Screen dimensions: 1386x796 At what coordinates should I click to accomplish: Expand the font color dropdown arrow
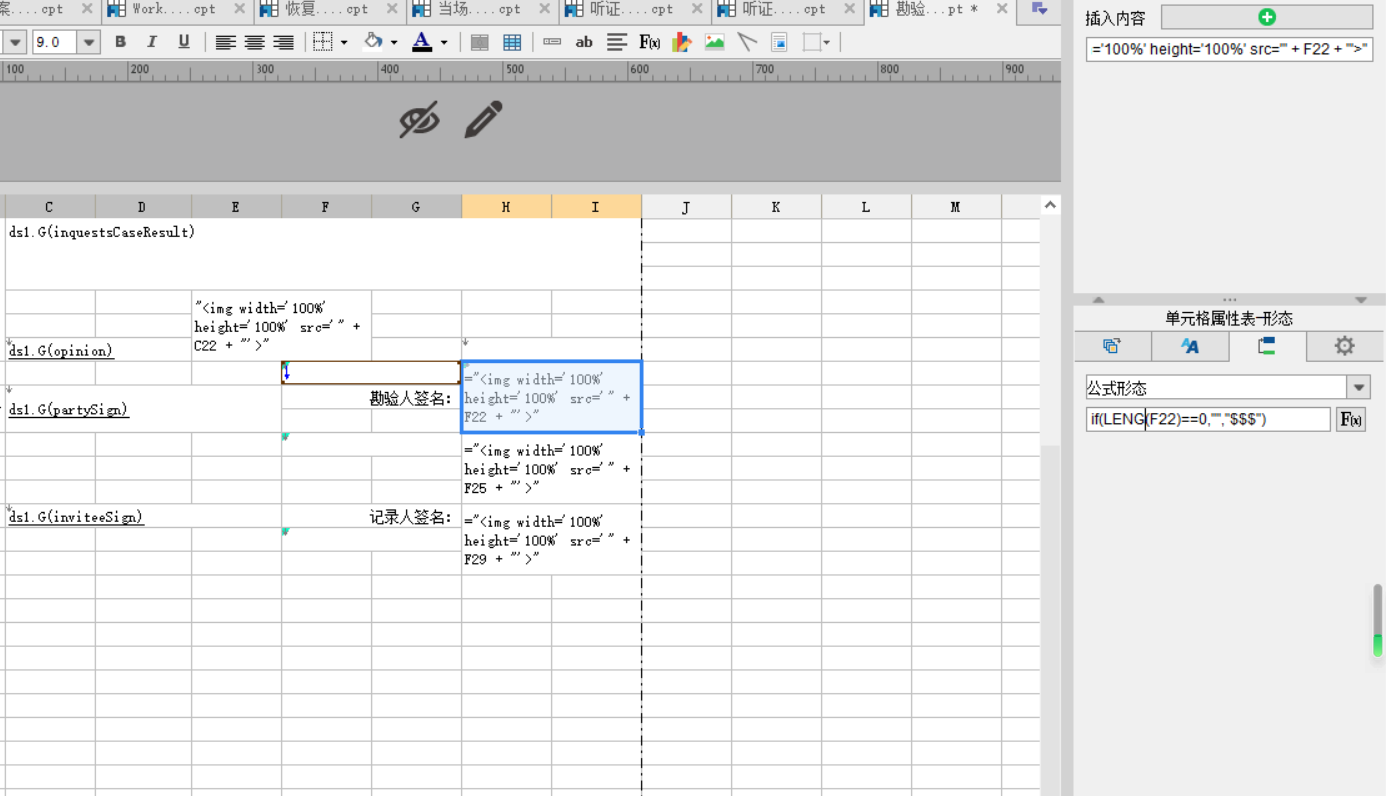[444, 42]
